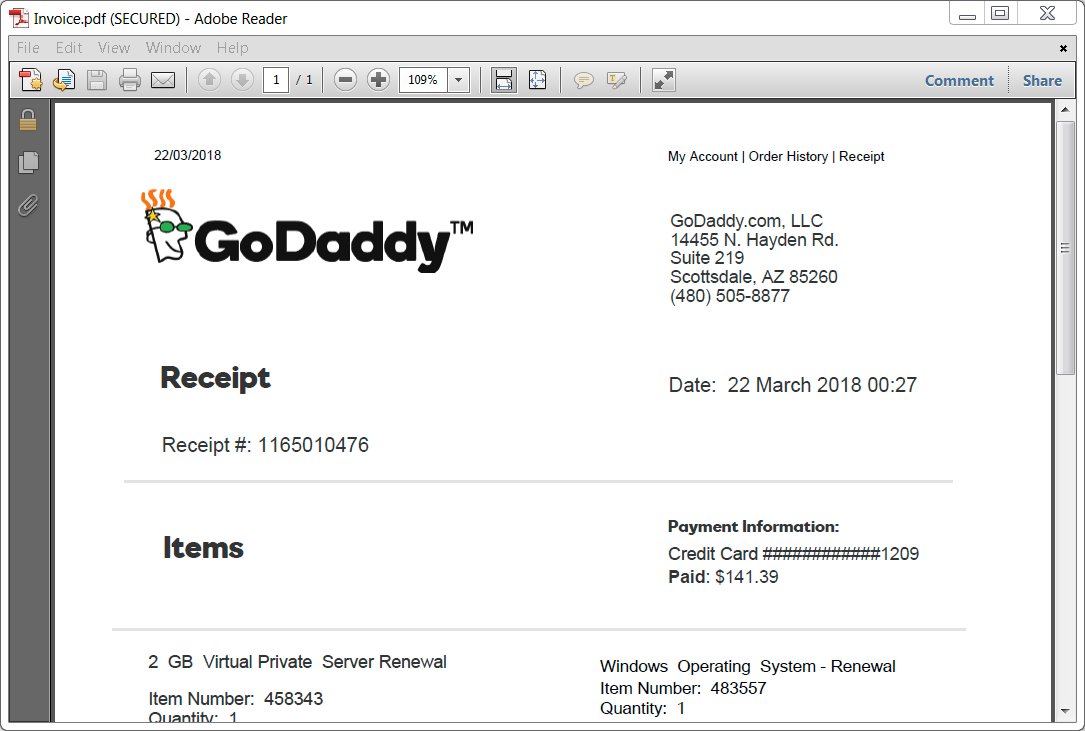This screenshot has height=731, width=1085.
Task: Click the Save floppy disk icon
Action: click(97, 80)
